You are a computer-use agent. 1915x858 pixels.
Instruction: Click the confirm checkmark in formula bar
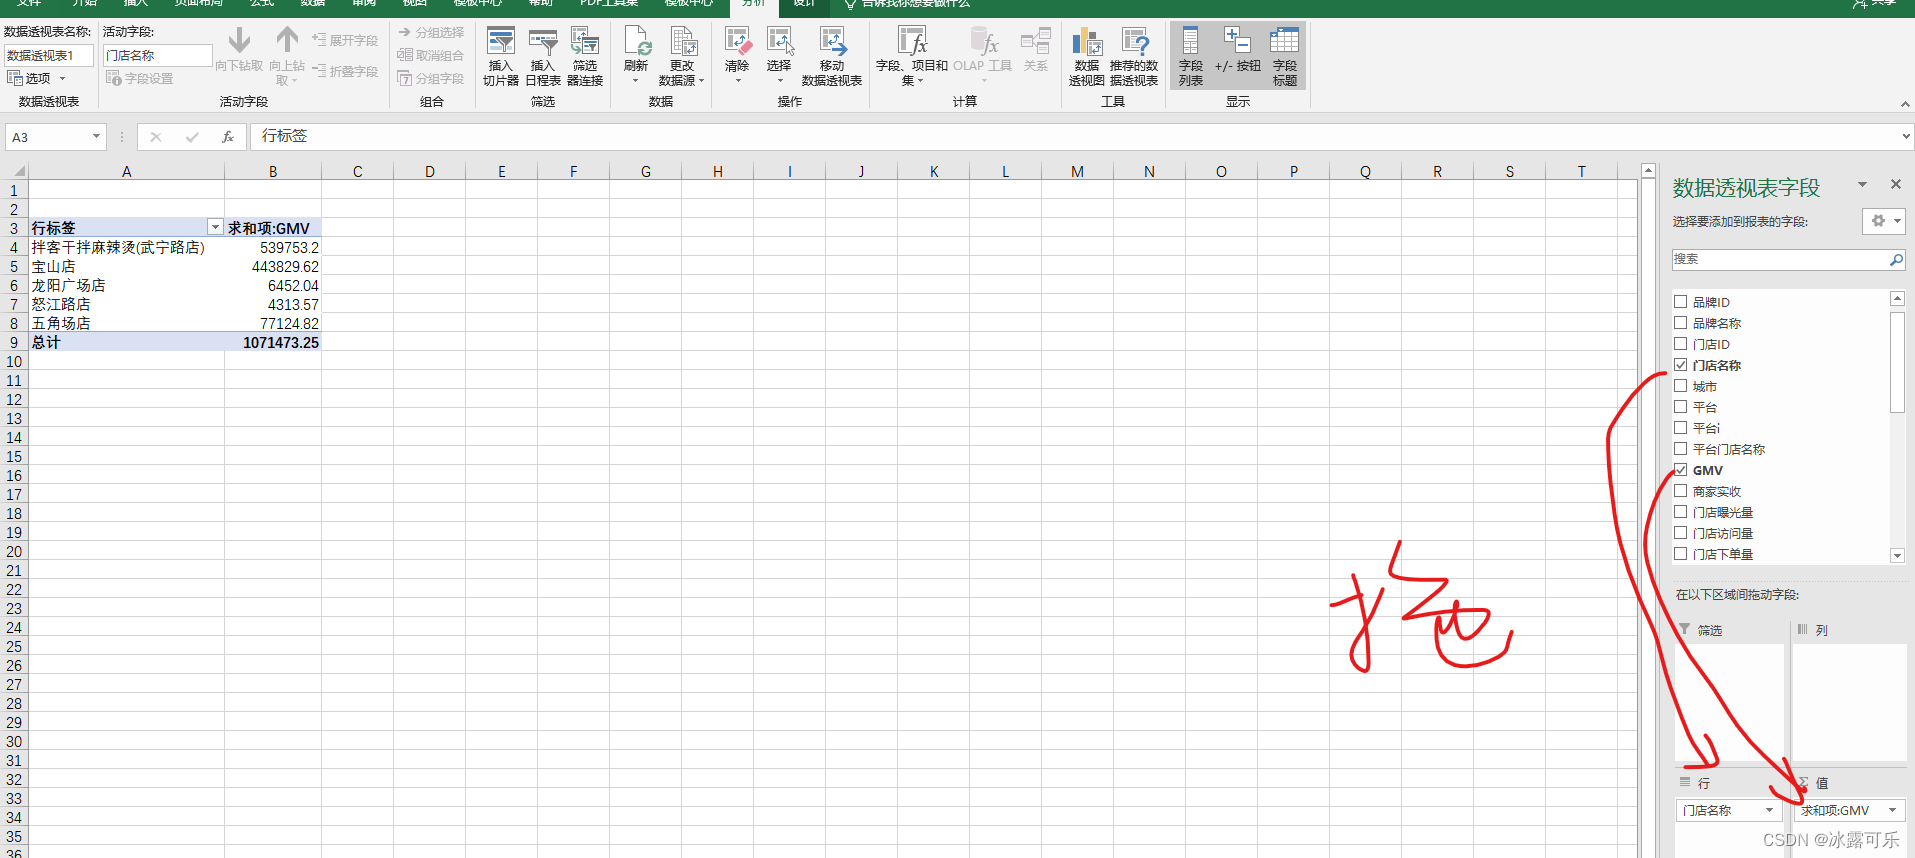pyautogui.click(x=192, y=137)
